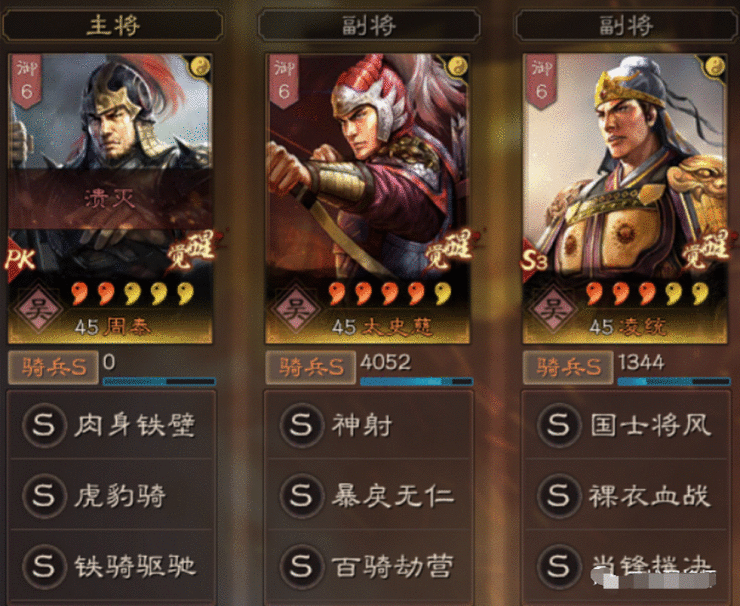The width and height of the screenshot is (740, 606).
Task: Open the 暴戾无仁 skill entry
Action: point(369,495)
